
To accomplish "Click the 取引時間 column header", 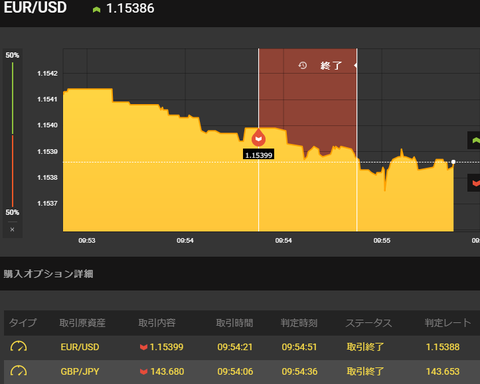I will (x=235, y=323).
